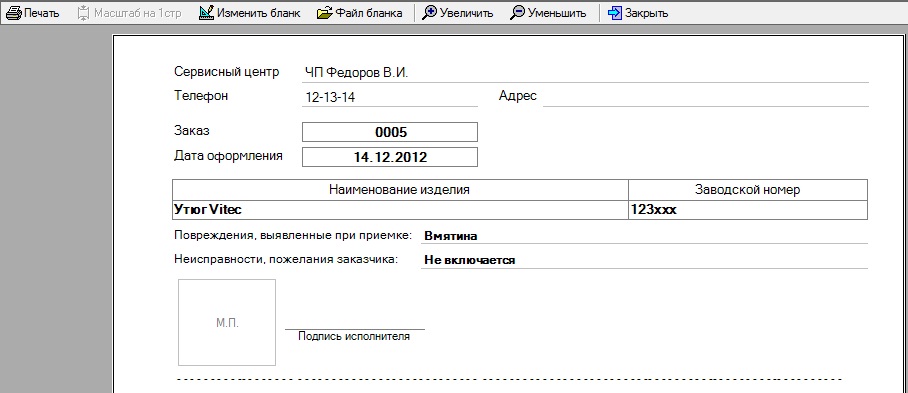Click the Файл бланка label

369,13
